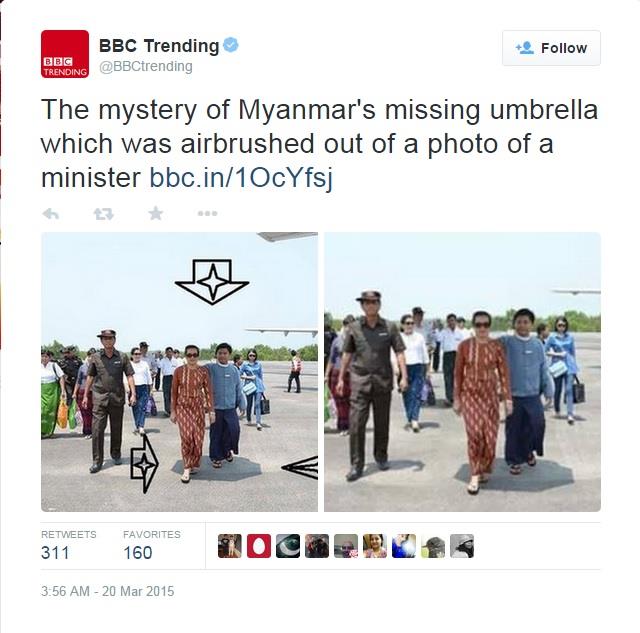Open the 3:56 AM 20 Mar 2015 timestamp
This screenshot has height=633, width=640.
point(107,591)
